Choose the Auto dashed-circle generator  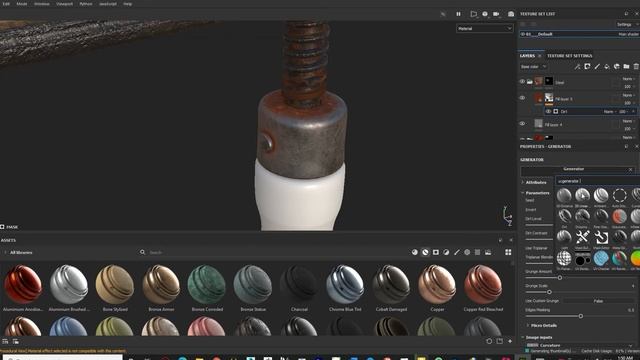tap(619, 196)
